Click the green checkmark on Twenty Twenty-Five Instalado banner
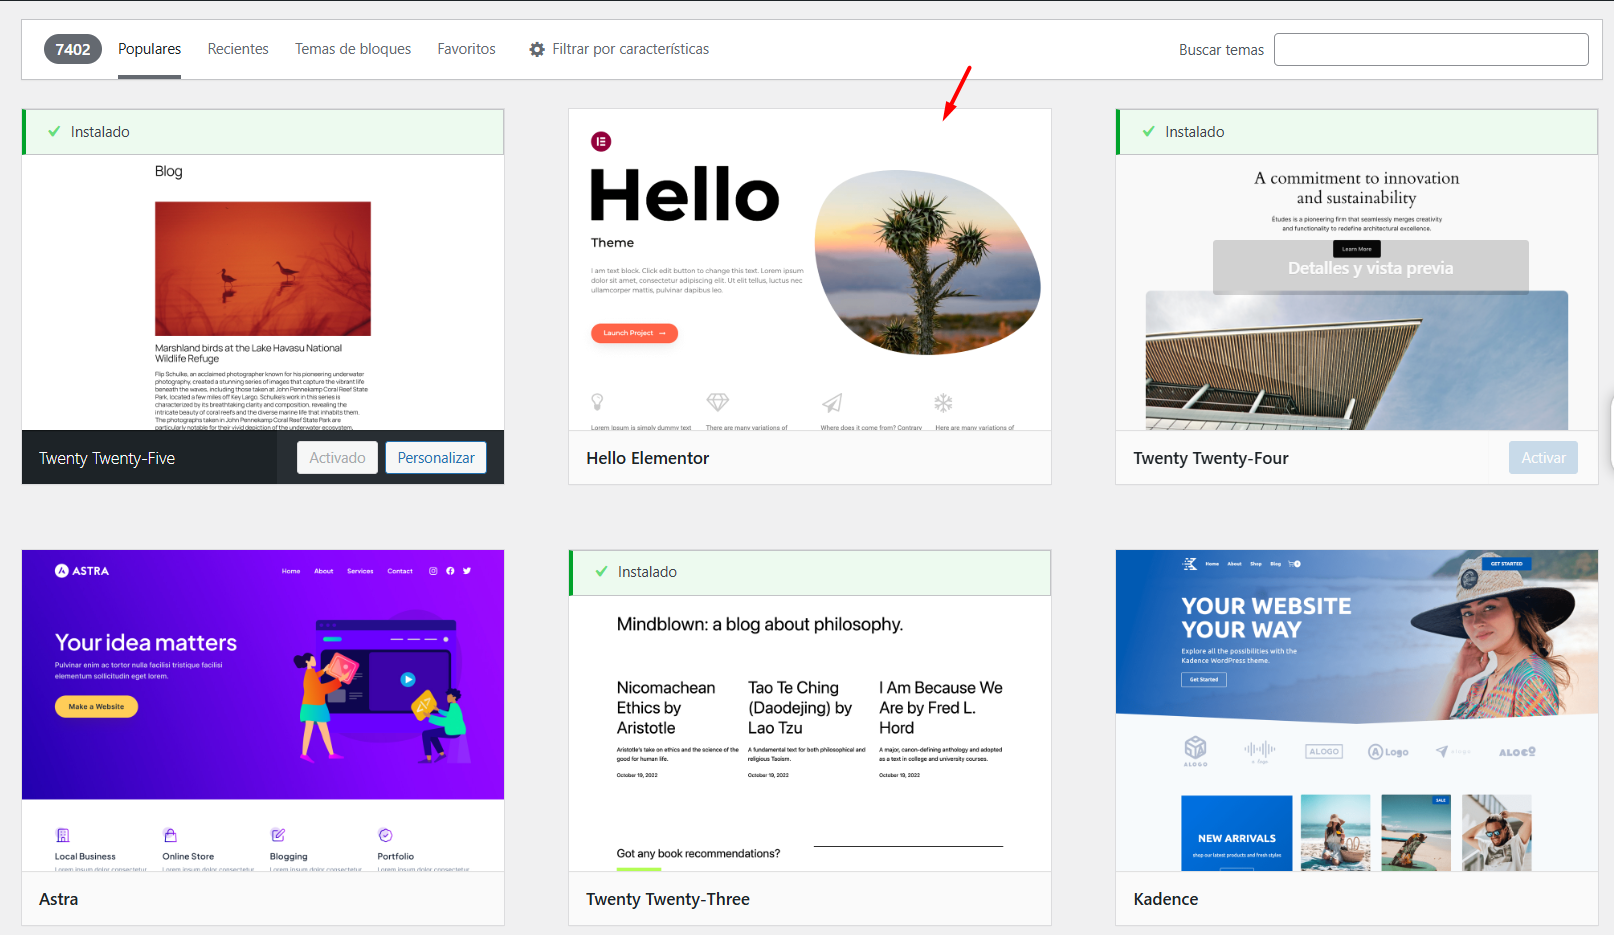The height and width of the screenshot is (935, 1614). (x=54, y=132)
